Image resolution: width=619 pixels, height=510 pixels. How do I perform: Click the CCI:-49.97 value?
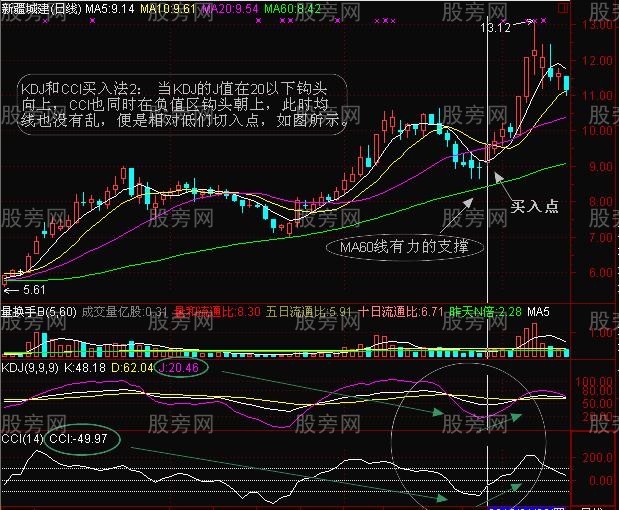tap(79, 439)
